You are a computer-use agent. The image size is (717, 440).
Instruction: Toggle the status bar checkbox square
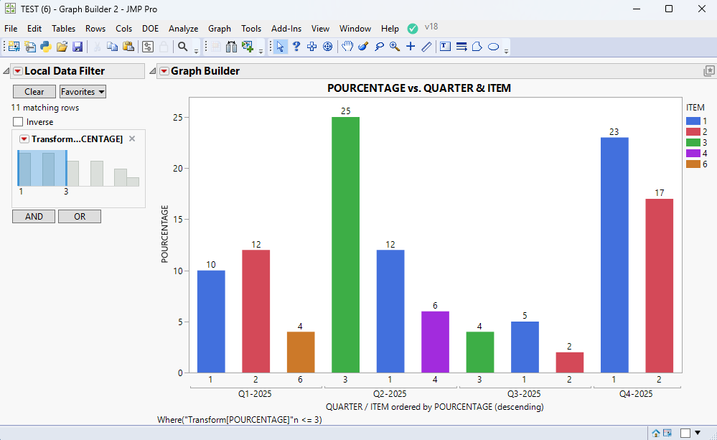(x=685, y=433)
